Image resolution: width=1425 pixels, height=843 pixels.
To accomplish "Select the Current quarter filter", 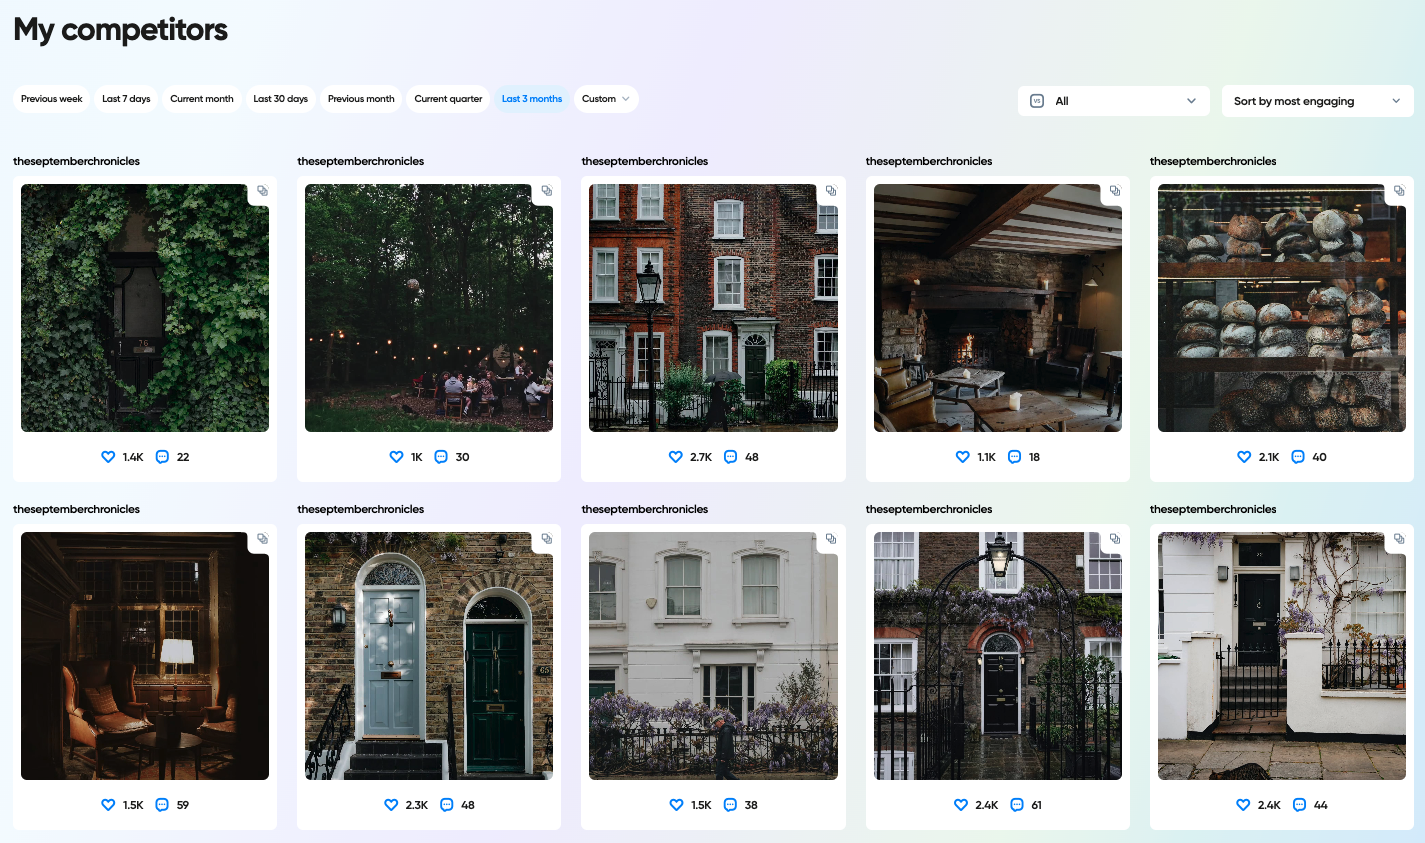I will (x=448, y=99).
